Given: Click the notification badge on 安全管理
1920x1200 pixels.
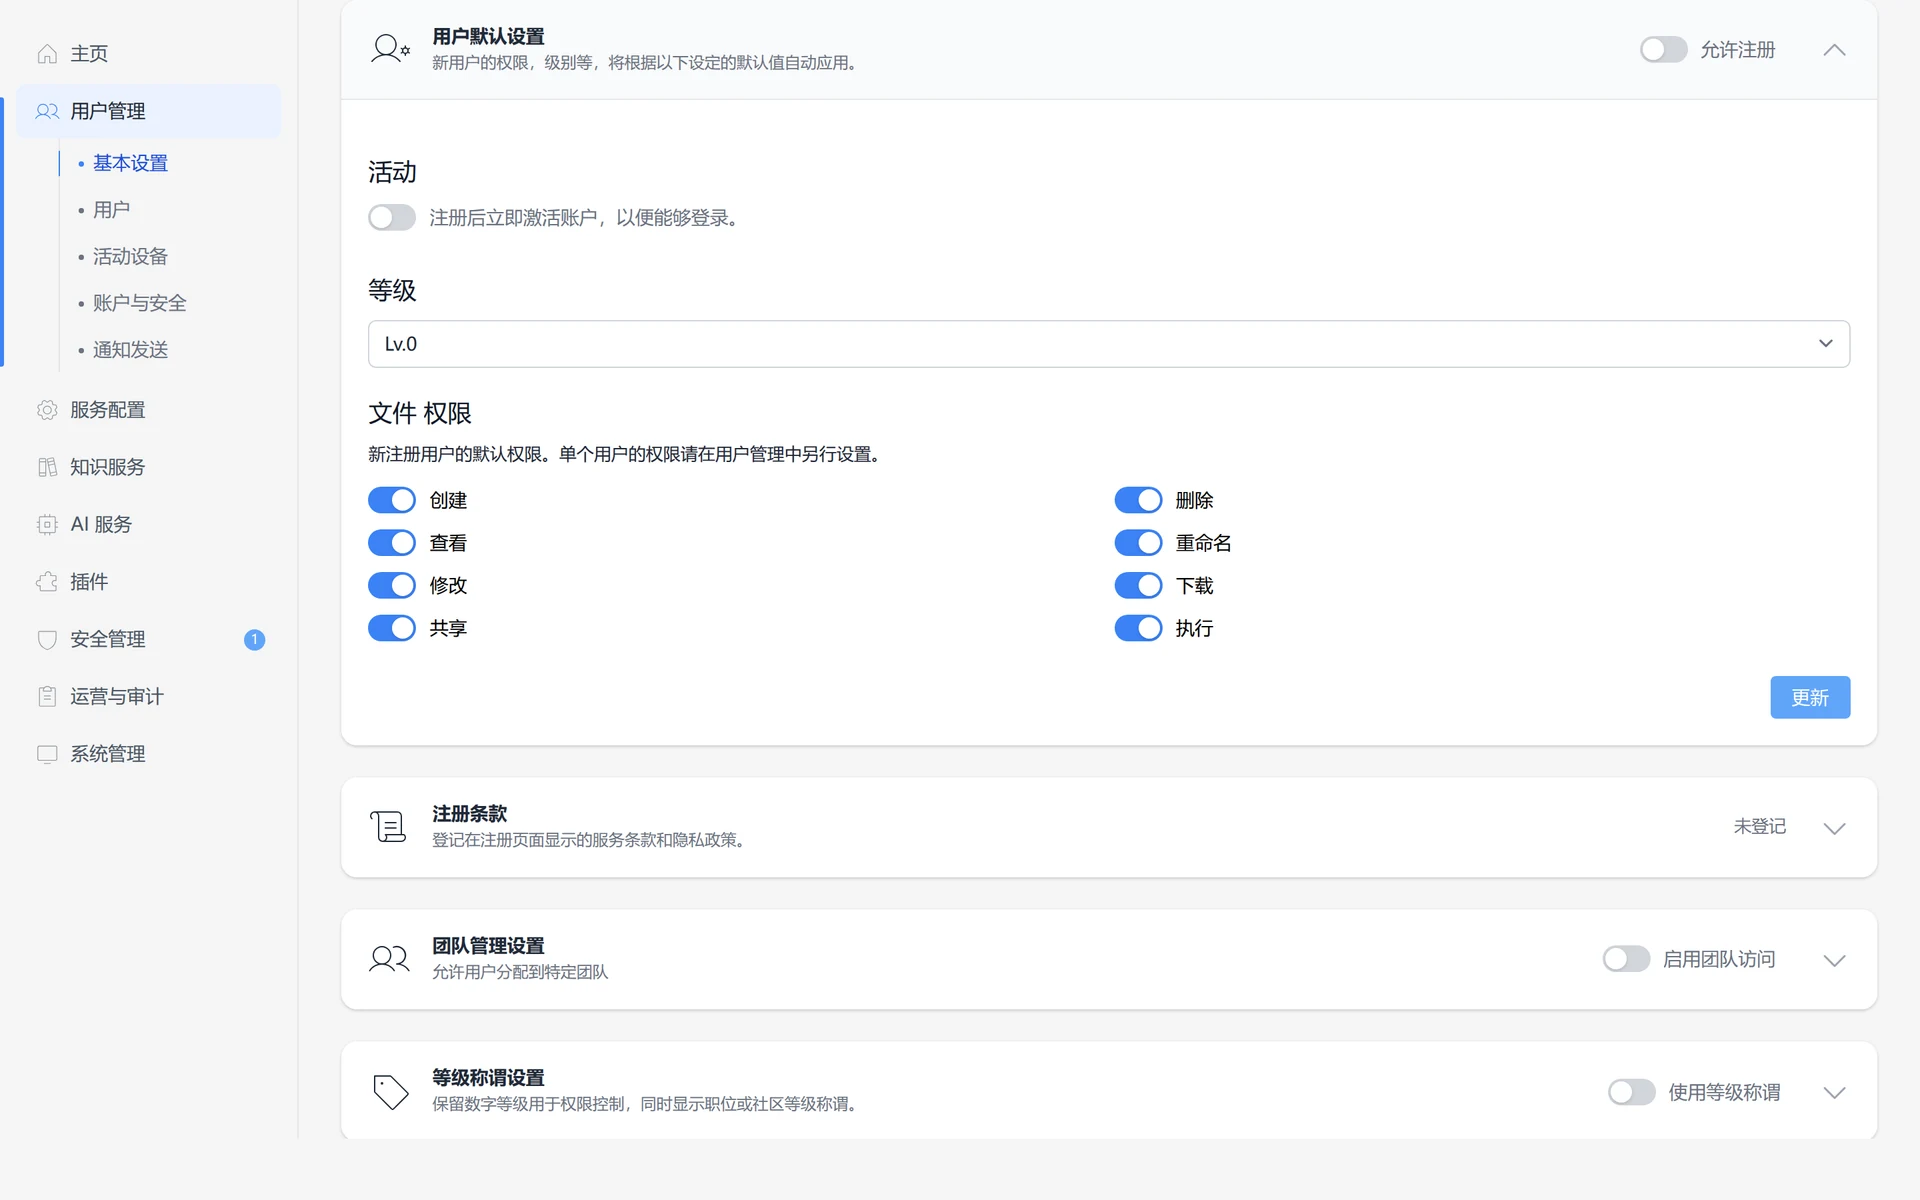Looking at the screenshot, I should 254,639.
